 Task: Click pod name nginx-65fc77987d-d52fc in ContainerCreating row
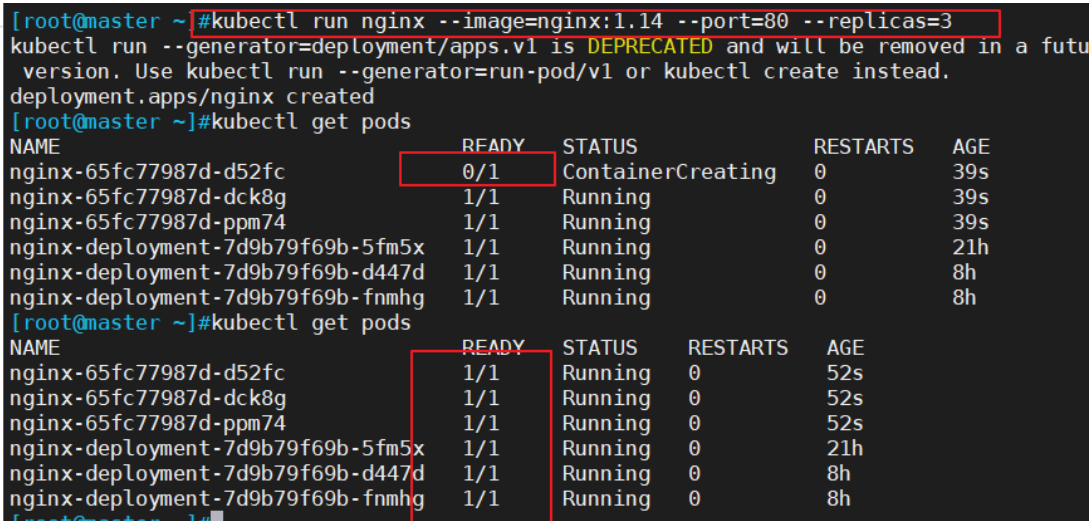coord(147,172)
